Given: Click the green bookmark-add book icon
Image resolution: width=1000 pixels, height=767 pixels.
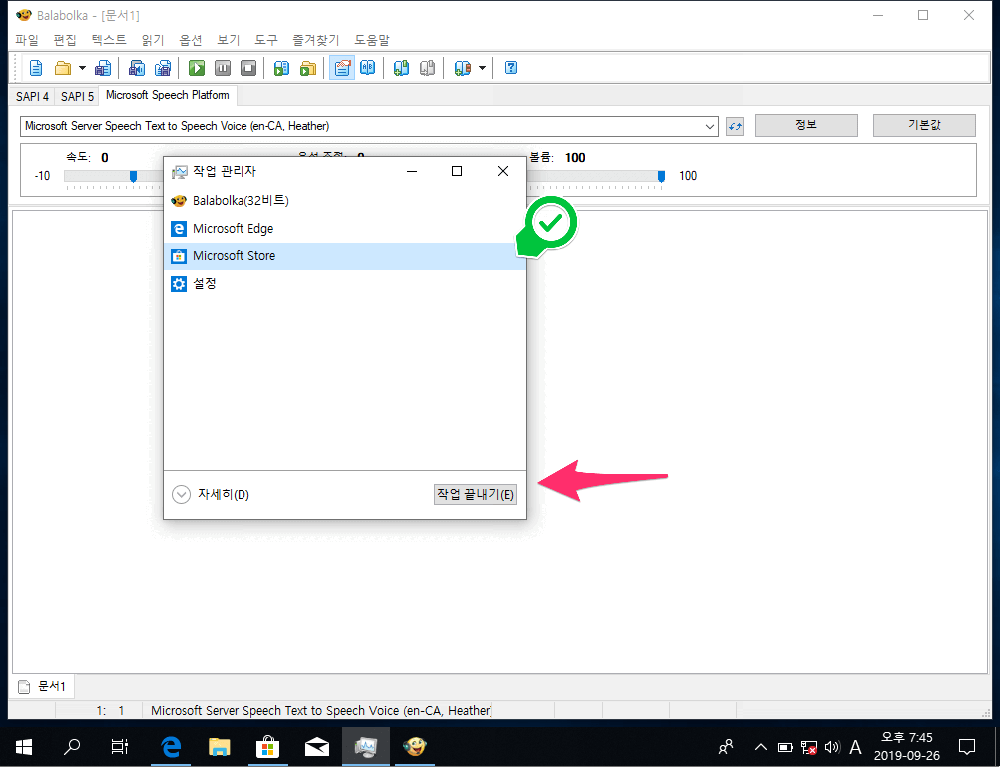Looking at the screenshot, I should [x=401, y=68].
